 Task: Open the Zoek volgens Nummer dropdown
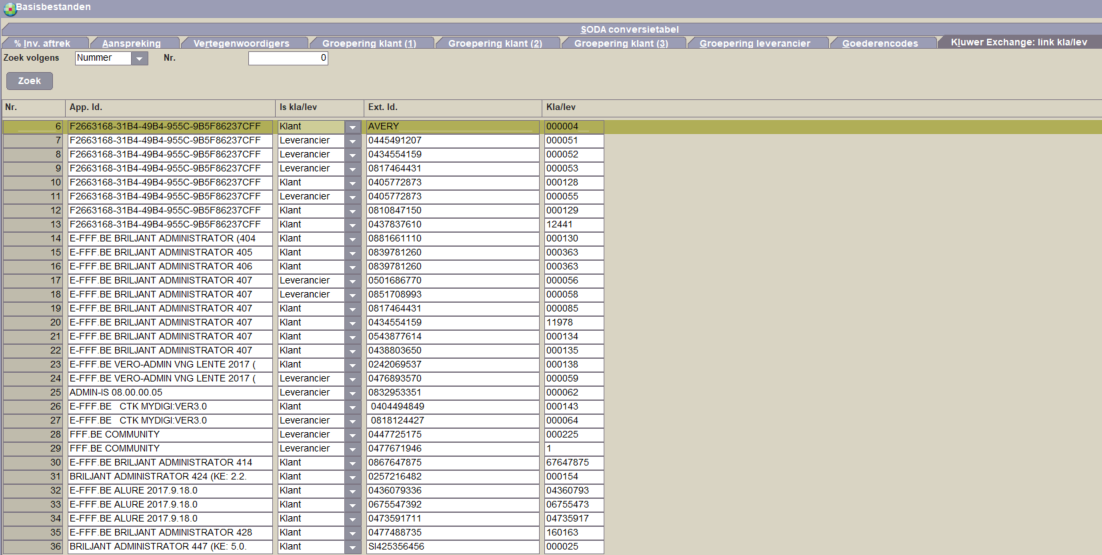point(139,59)
